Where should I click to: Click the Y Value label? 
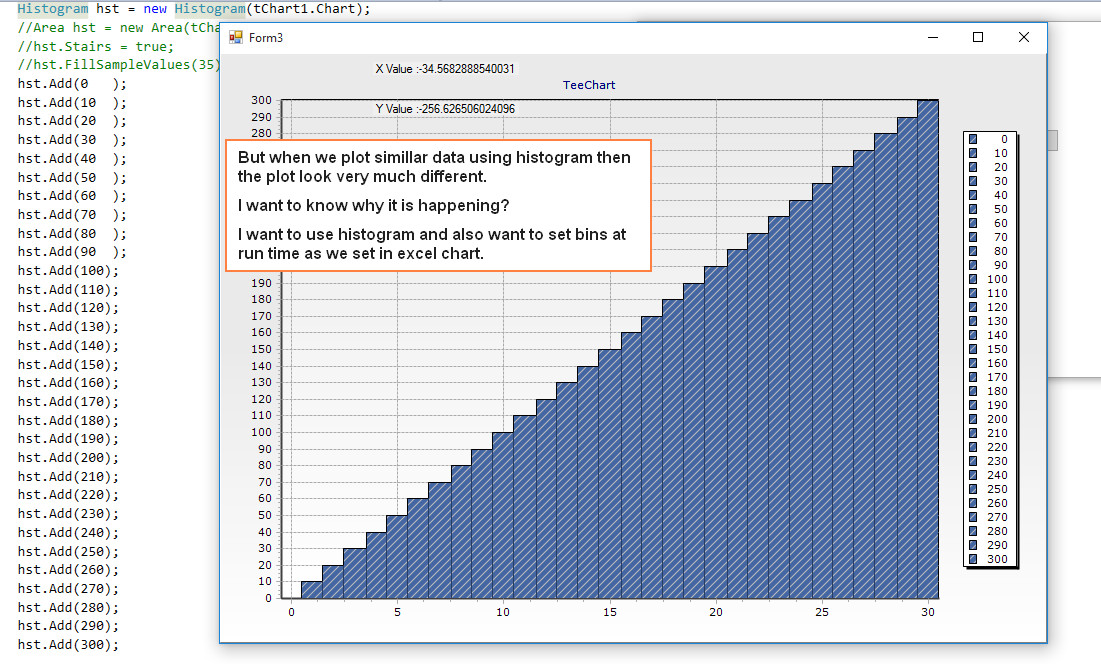pos(445,109)
